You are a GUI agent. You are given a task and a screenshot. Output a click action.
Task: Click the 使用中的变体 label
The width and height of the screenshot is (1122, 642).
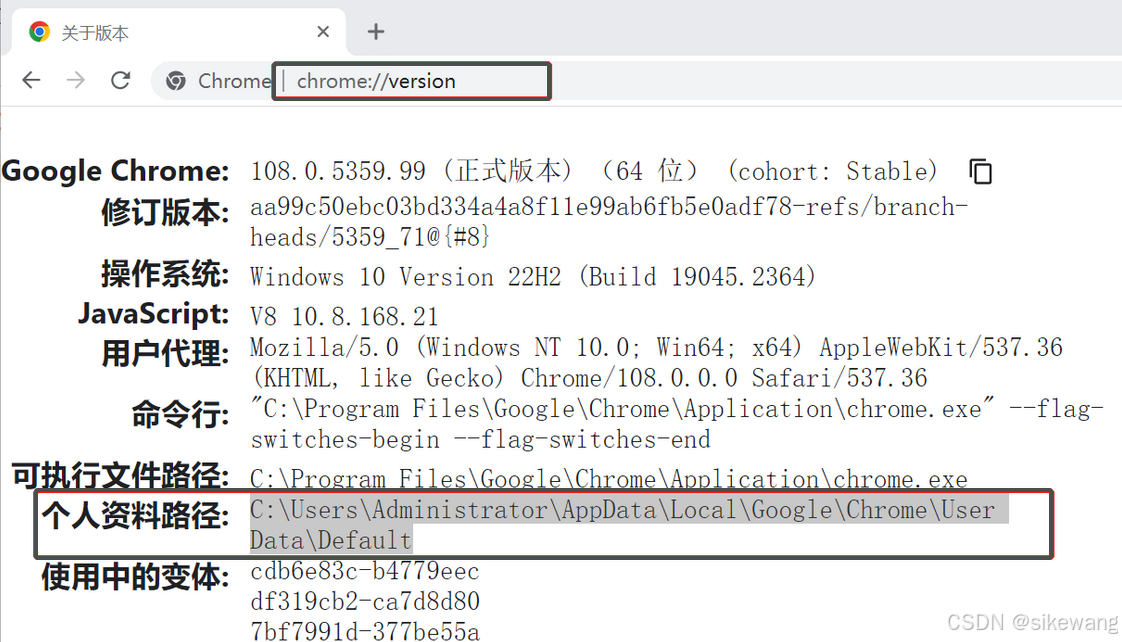135,577
